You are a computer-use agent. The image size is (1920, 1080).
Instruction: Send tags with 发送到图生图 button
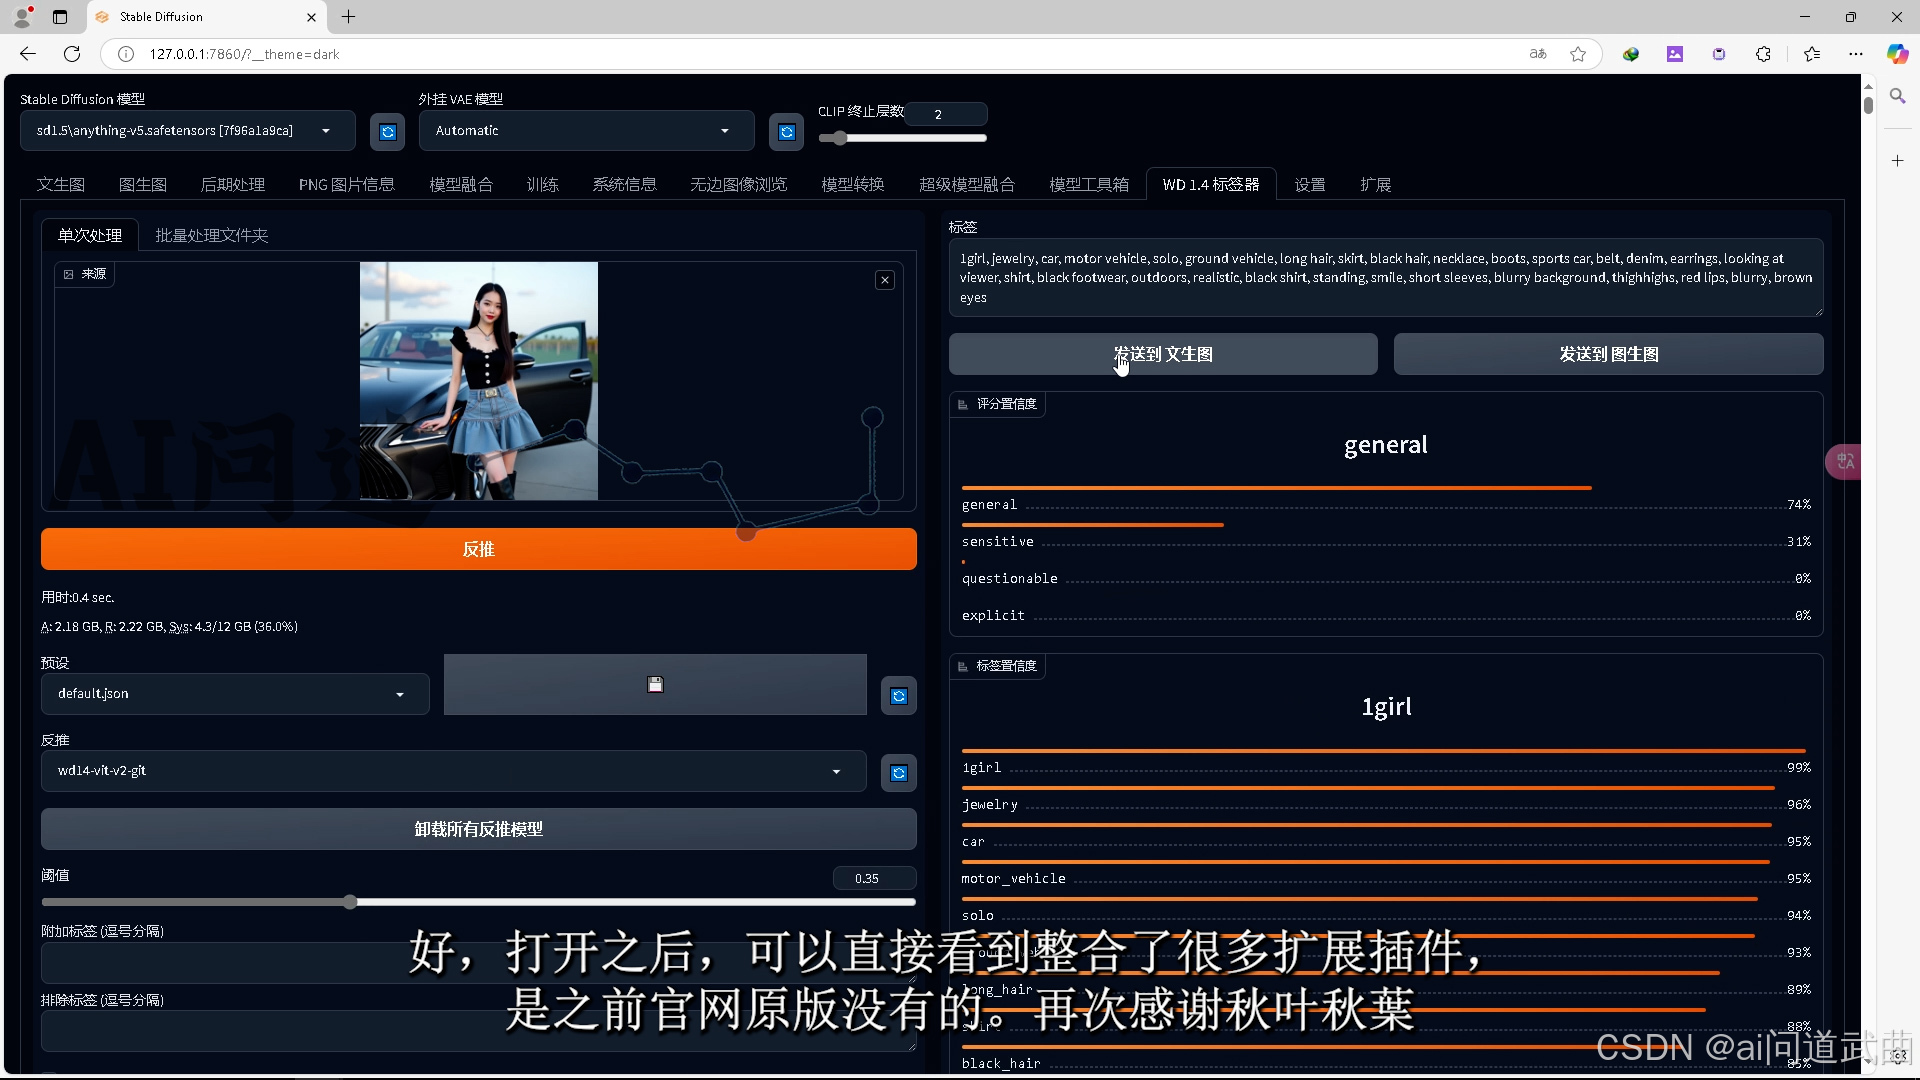[1607, 354]
